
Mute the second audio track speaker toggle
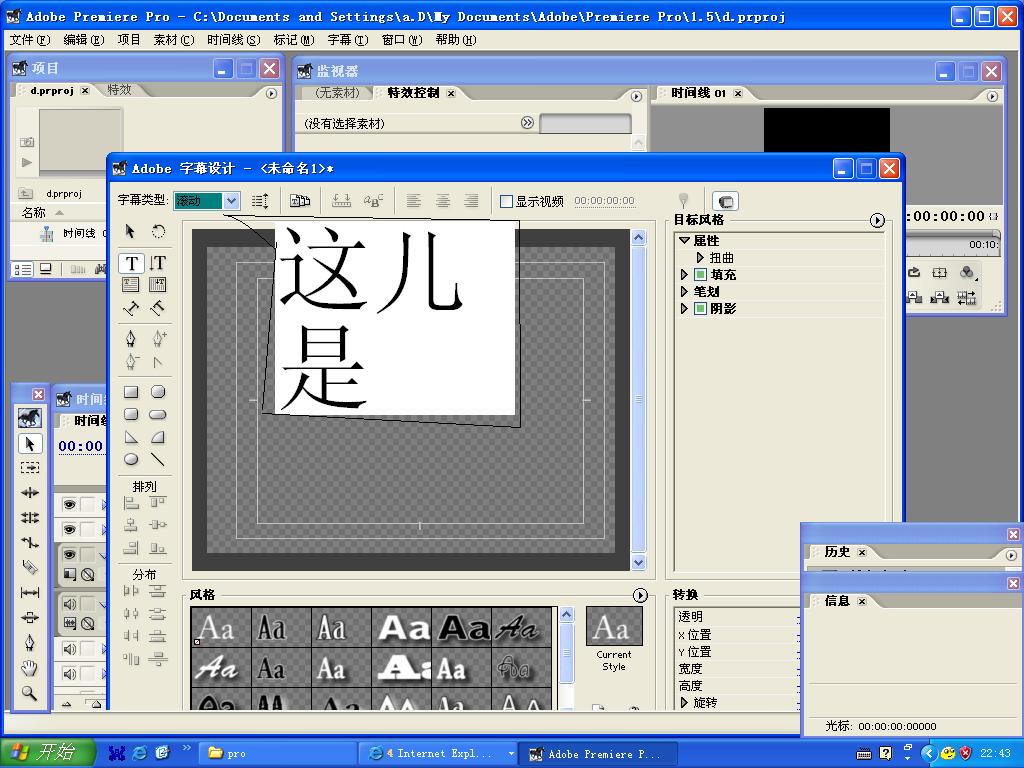(x=69, y=648)
